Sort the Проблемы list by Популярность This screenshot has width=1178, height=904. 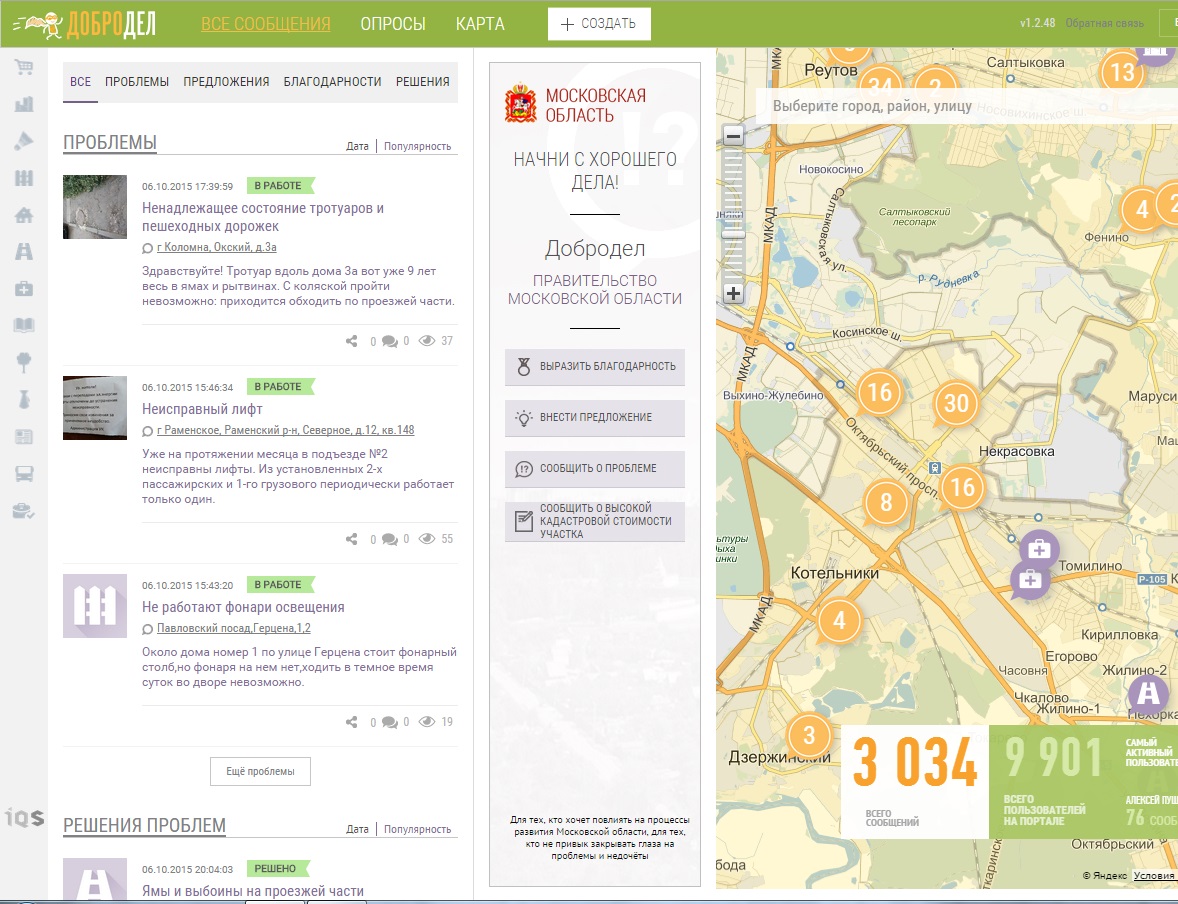pos(417,146)
